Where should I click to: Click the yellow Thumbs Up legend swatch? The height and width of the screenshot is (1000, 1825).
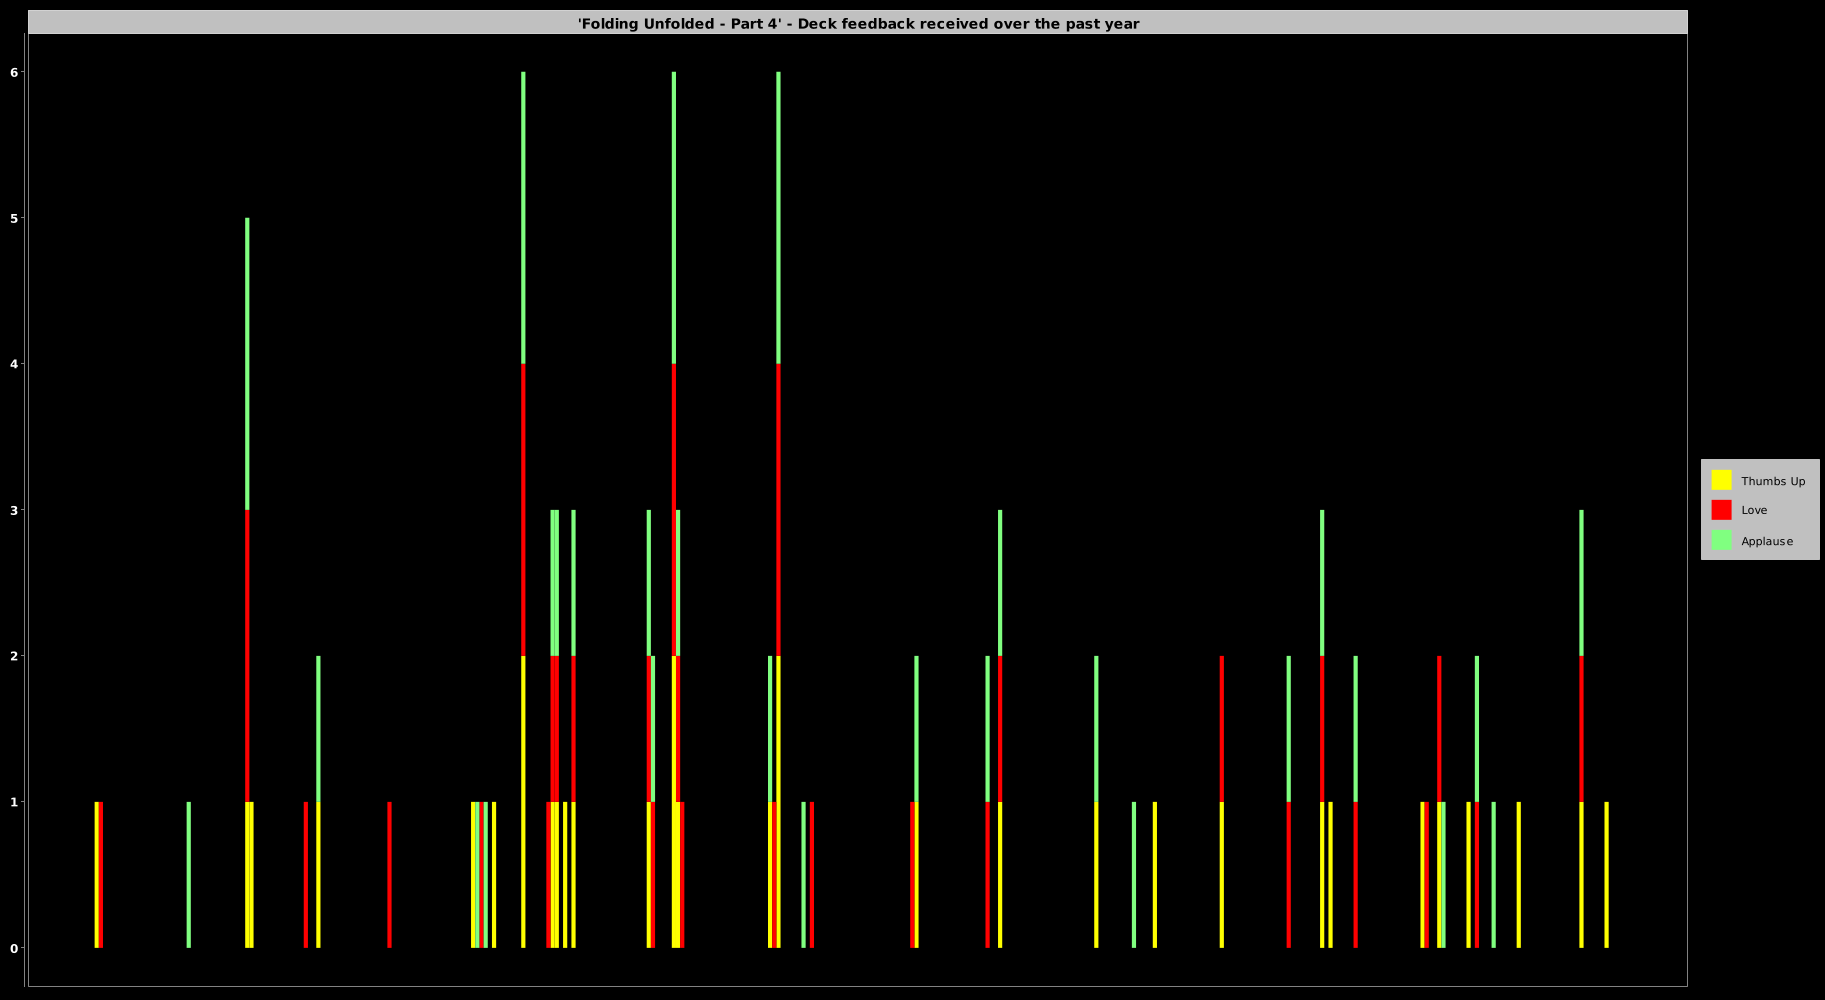[x=1721, y=480]
